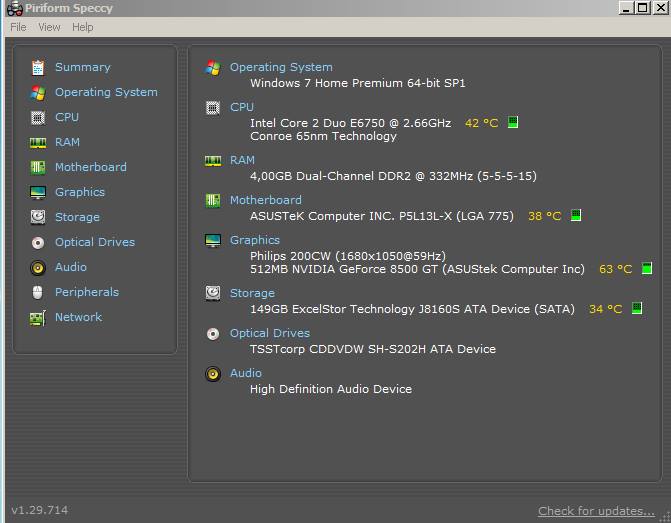Screen dimensions: 671x523
Task: Click the 34 °C storage temperature value
Action: click(x=605, y=309)
